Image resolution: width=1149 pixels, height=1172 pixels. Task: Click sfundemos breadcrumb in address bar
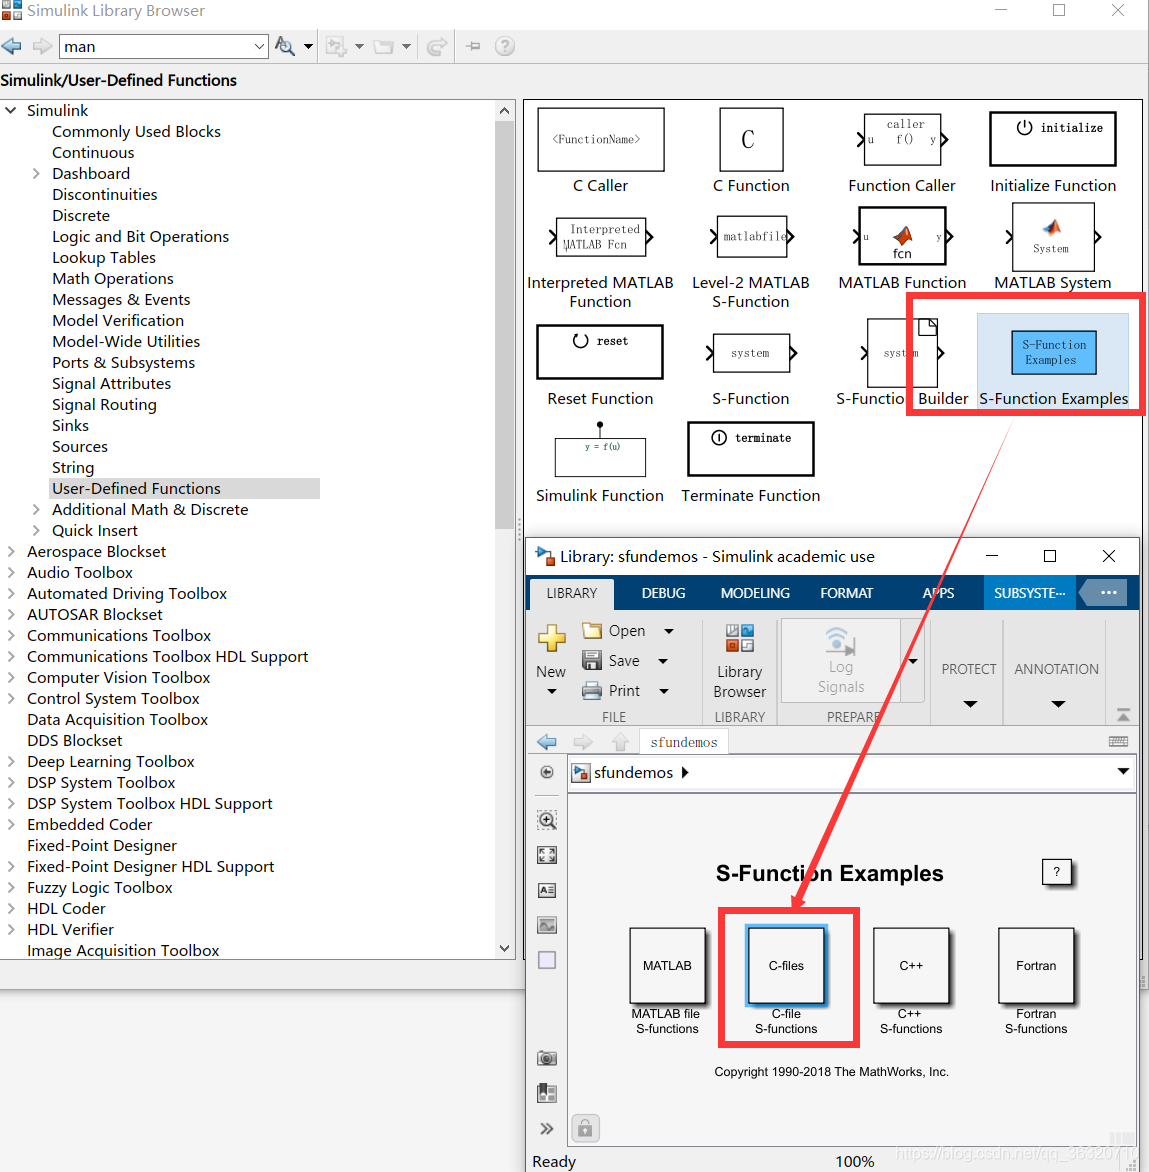[x=633, y=772]
